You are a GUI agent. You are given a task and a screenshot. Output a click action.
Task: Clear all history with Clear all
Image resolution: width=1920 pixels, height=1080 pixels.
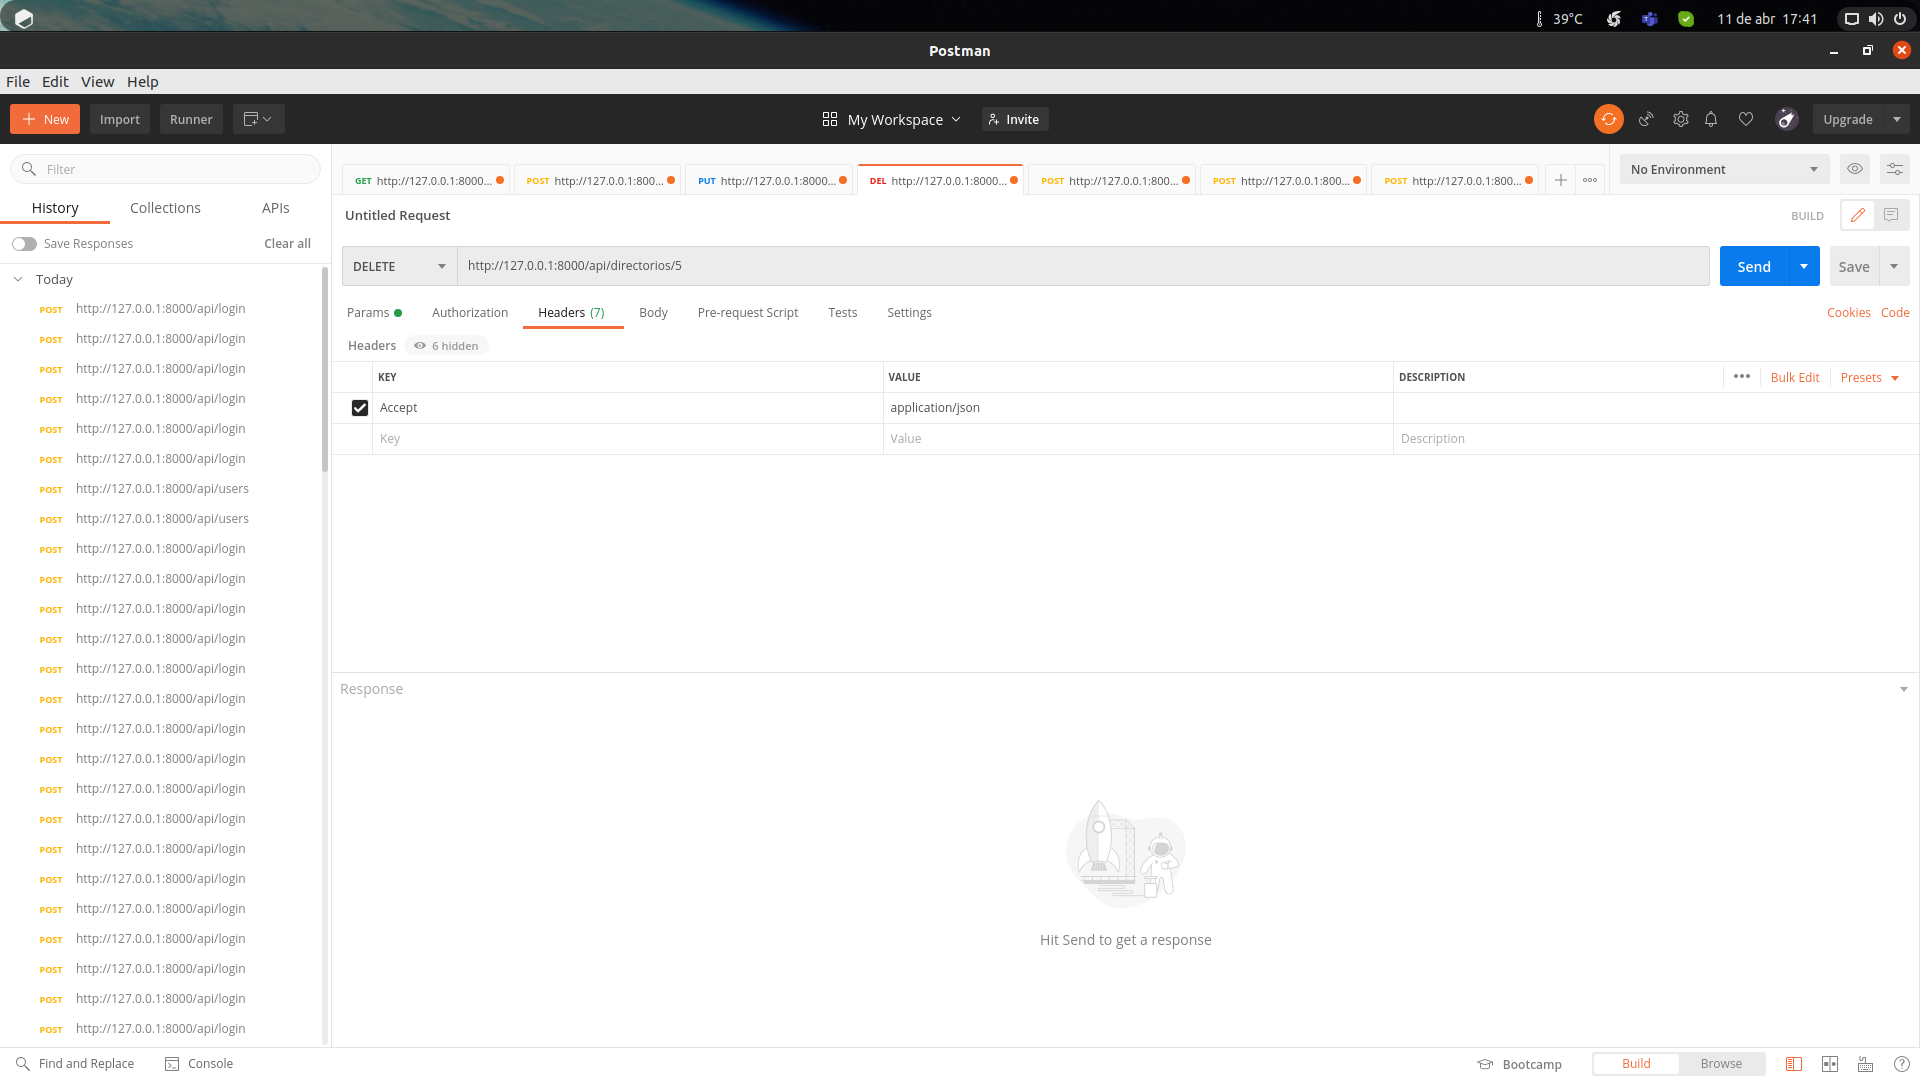click(x=287, y=243)
